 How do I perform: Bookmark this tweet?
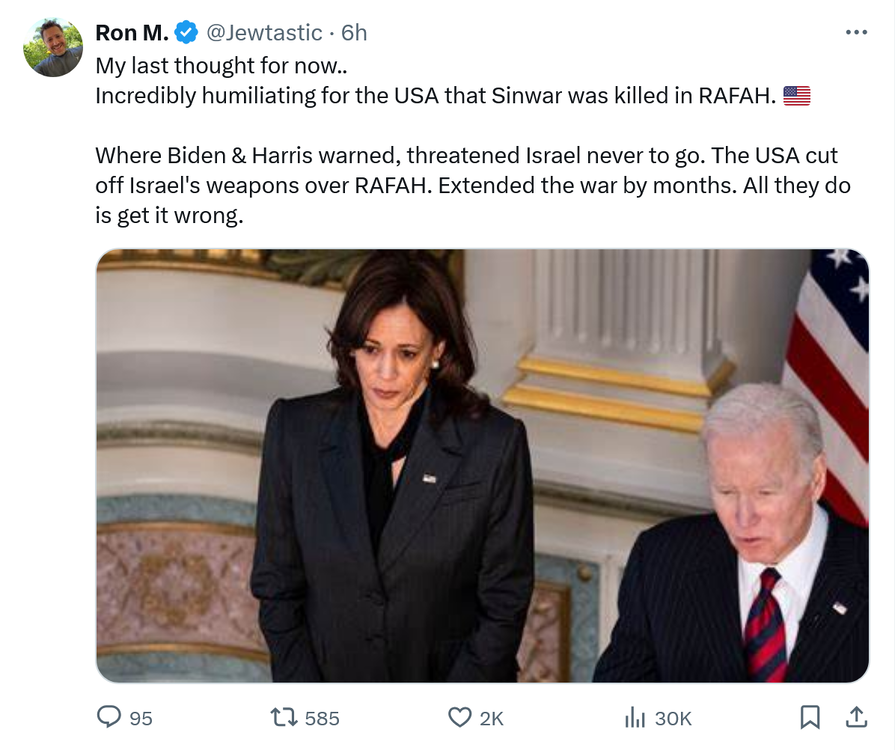coord(810,717)
